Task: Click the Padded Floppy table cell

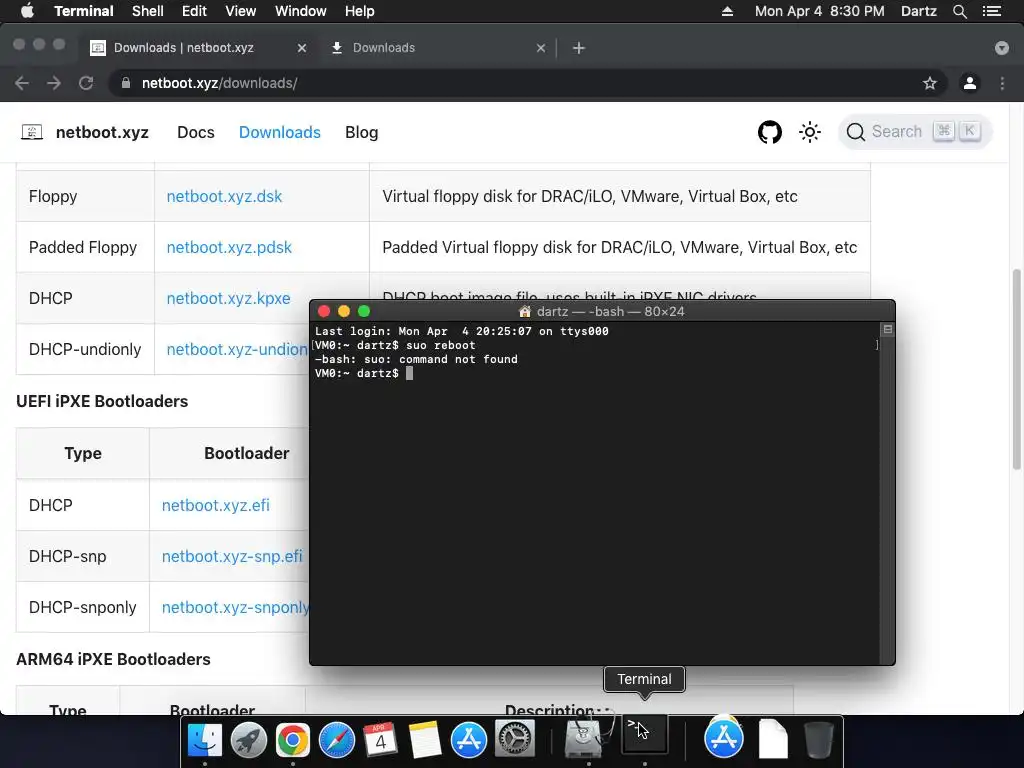Action: (85, 248)
